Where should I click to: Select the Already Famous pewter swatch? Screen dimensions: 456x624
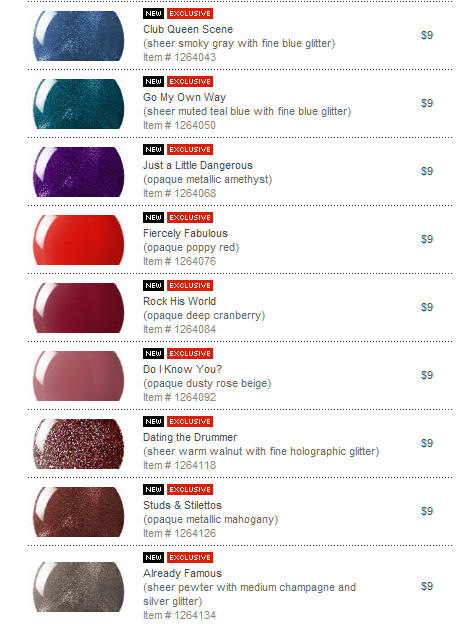pyautogui.click(x=78, y=587)
